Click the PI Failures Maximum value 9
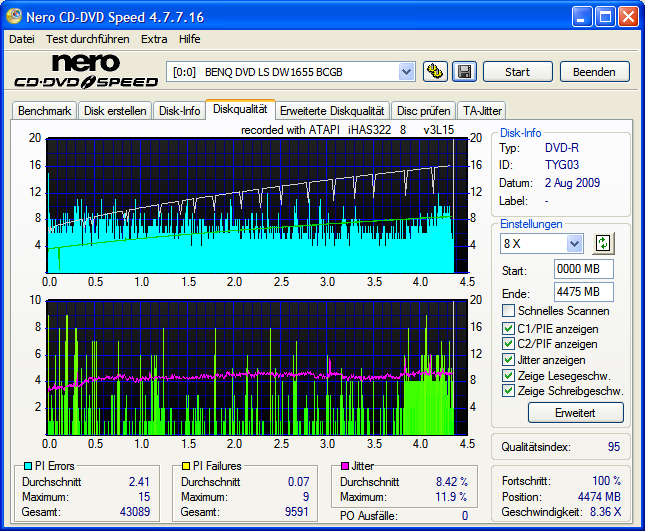645x531 pixels. coord(306,497)
